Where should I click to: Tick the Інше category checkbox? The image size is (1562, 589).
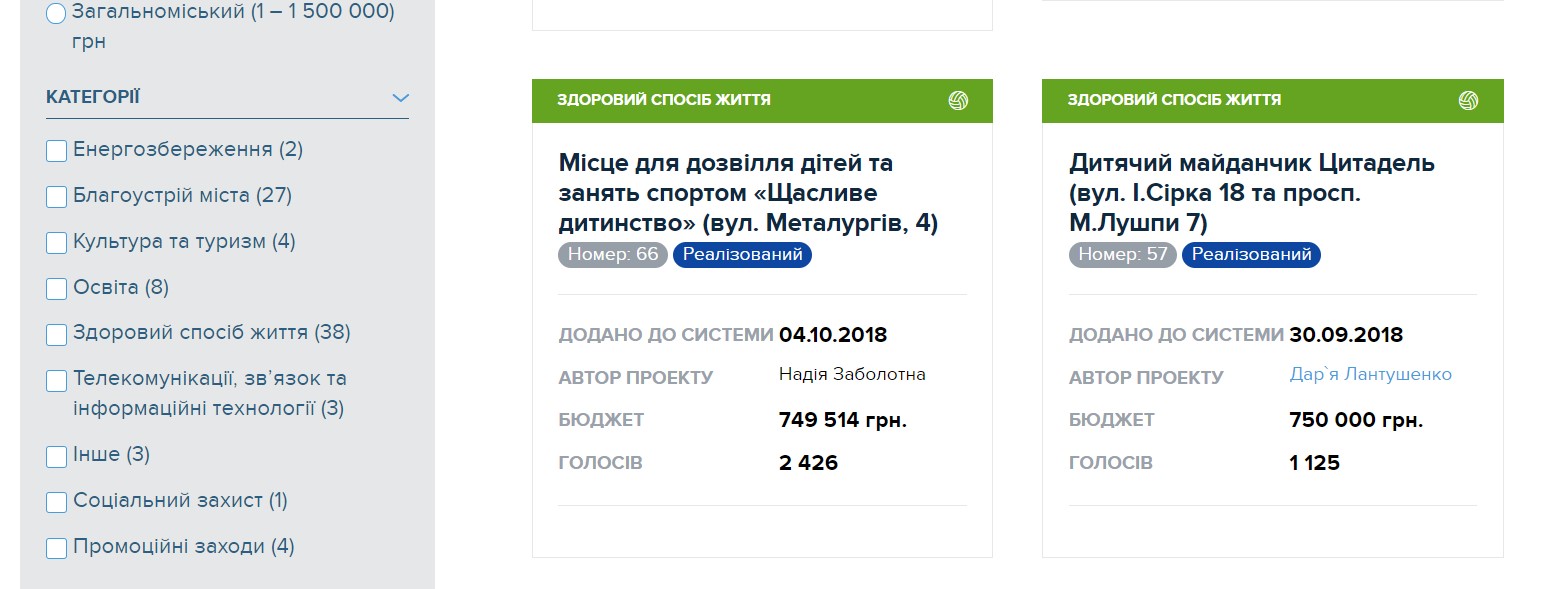57,456
